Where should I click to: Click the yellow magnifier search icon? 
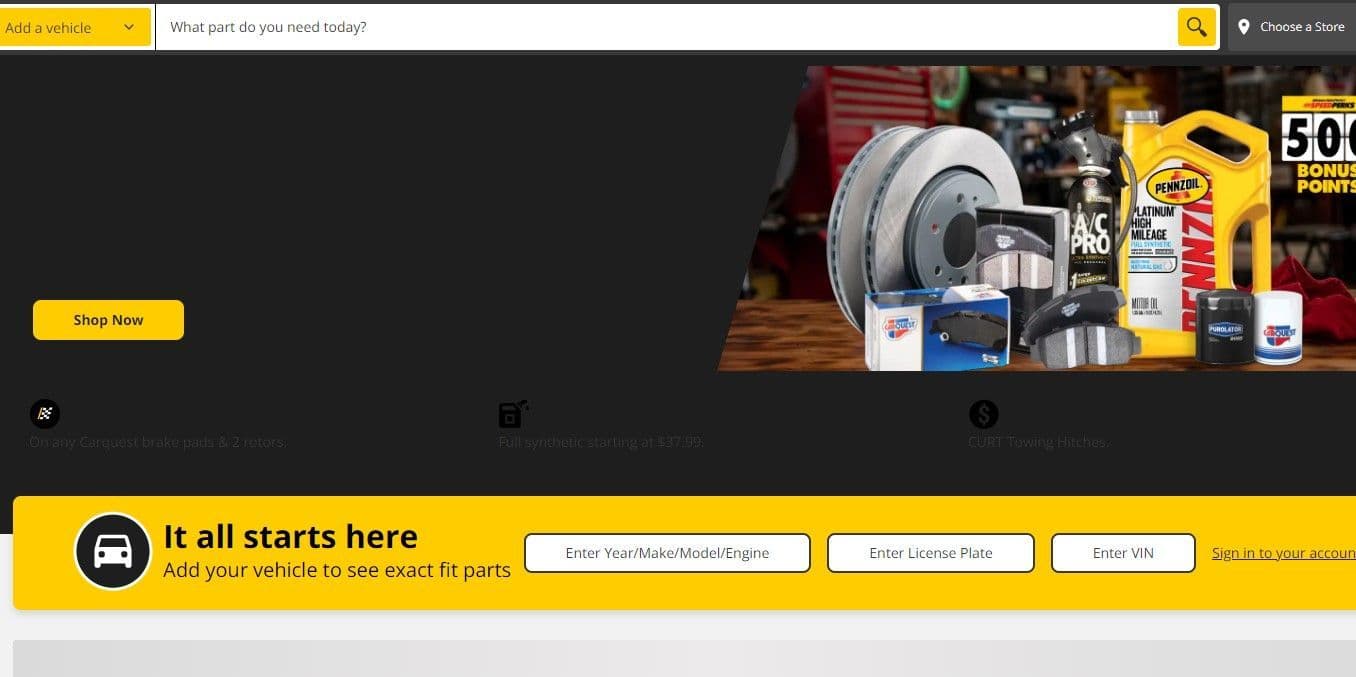coord(1196,27)
